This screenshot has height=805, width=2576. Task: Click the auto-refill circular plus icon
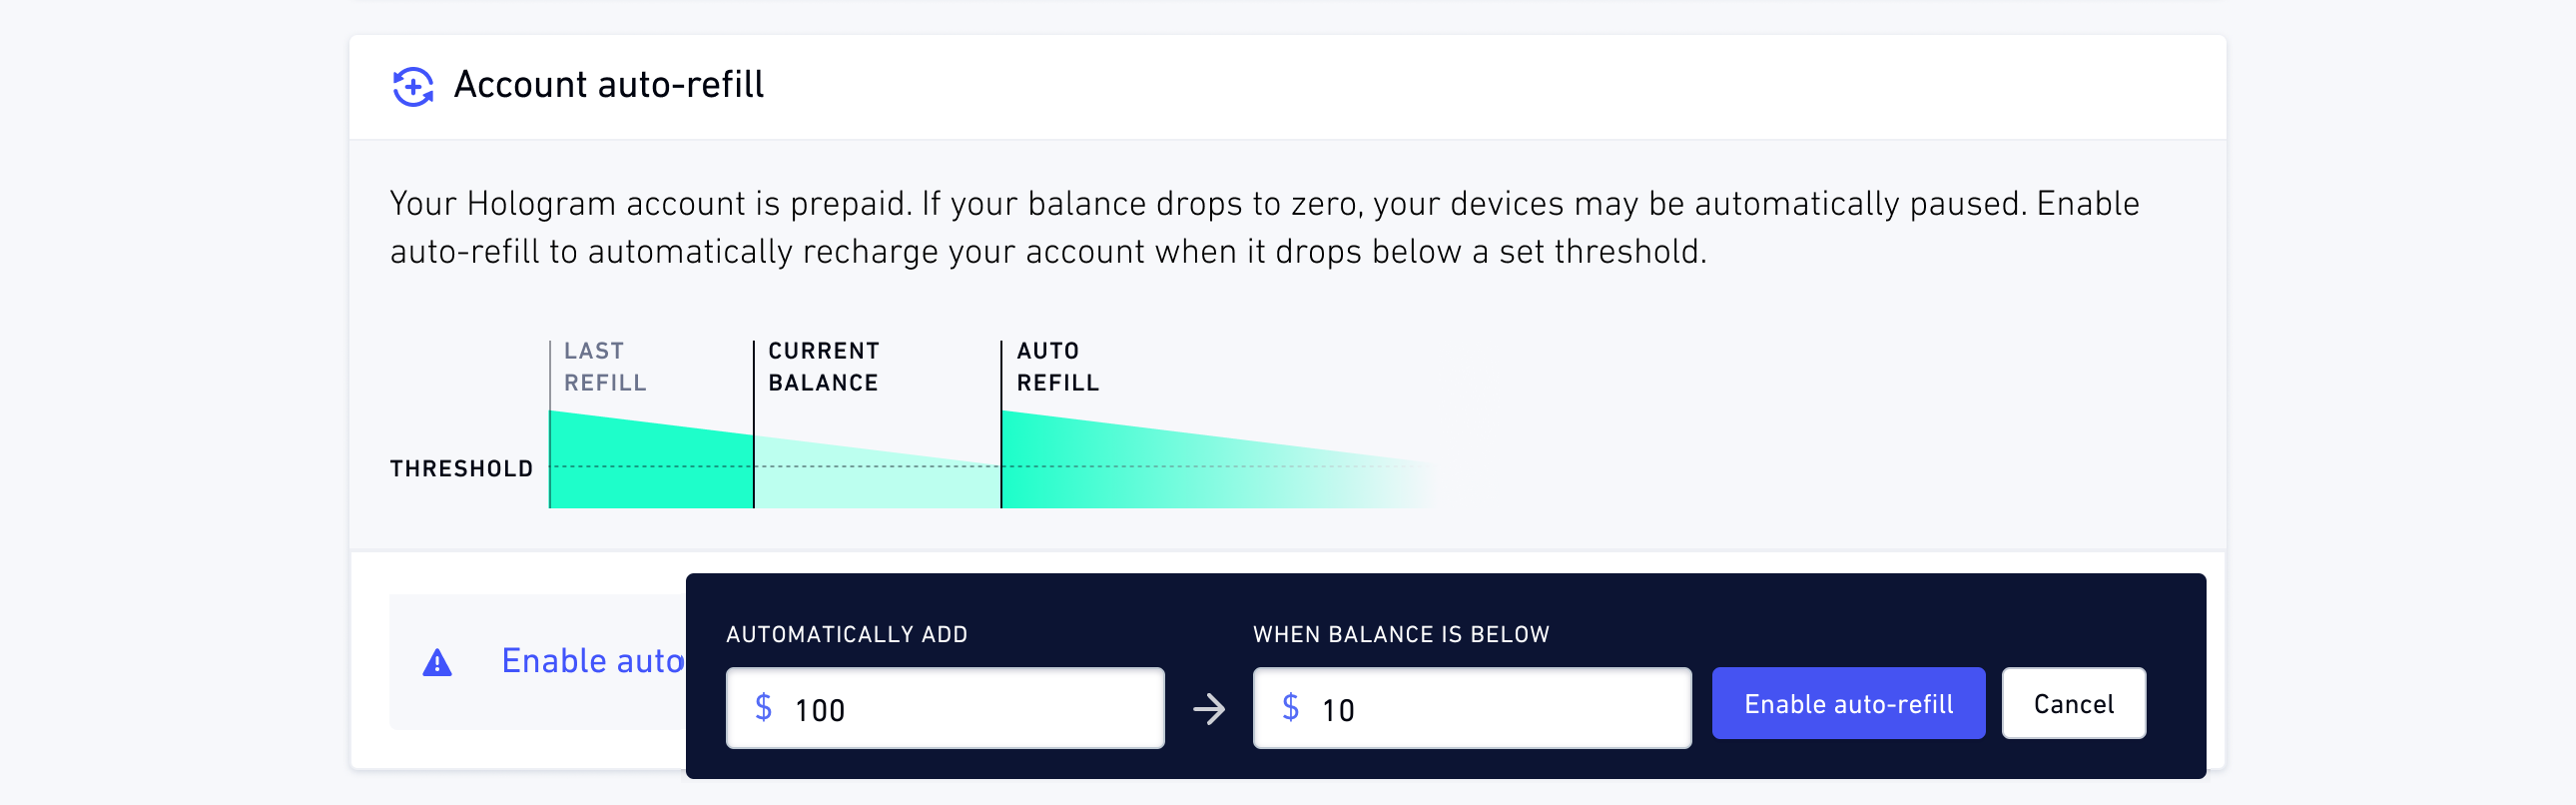pos(413,87)
